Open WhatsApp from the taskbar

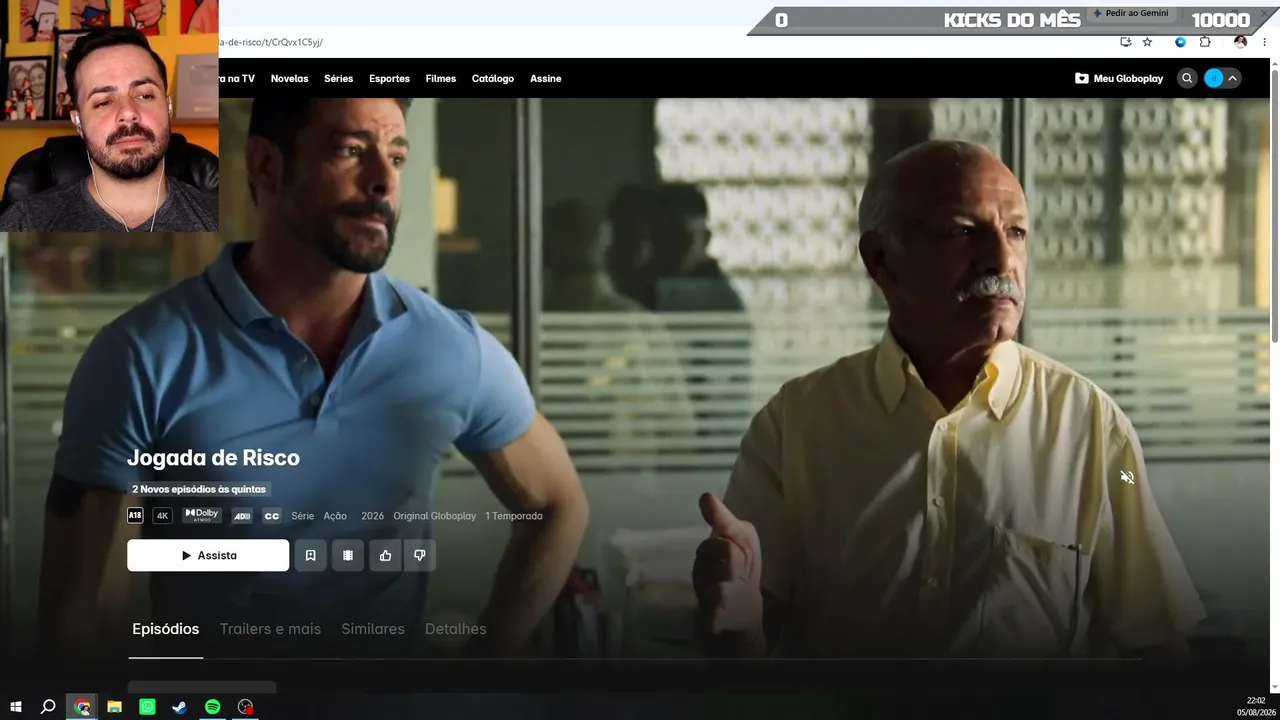tap(147, 707)
